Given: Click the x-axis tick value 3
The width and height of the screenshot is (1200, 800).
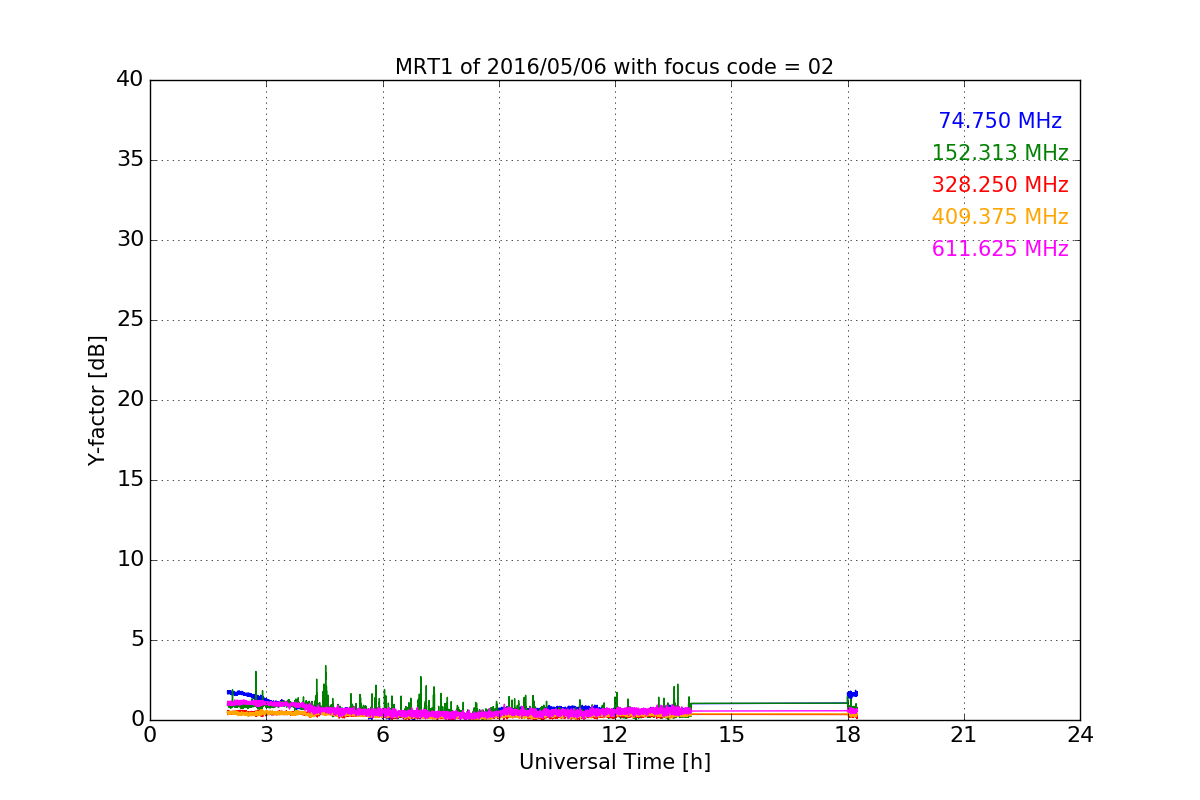Looking at the screenshot, I should click(x=266, y=735).
